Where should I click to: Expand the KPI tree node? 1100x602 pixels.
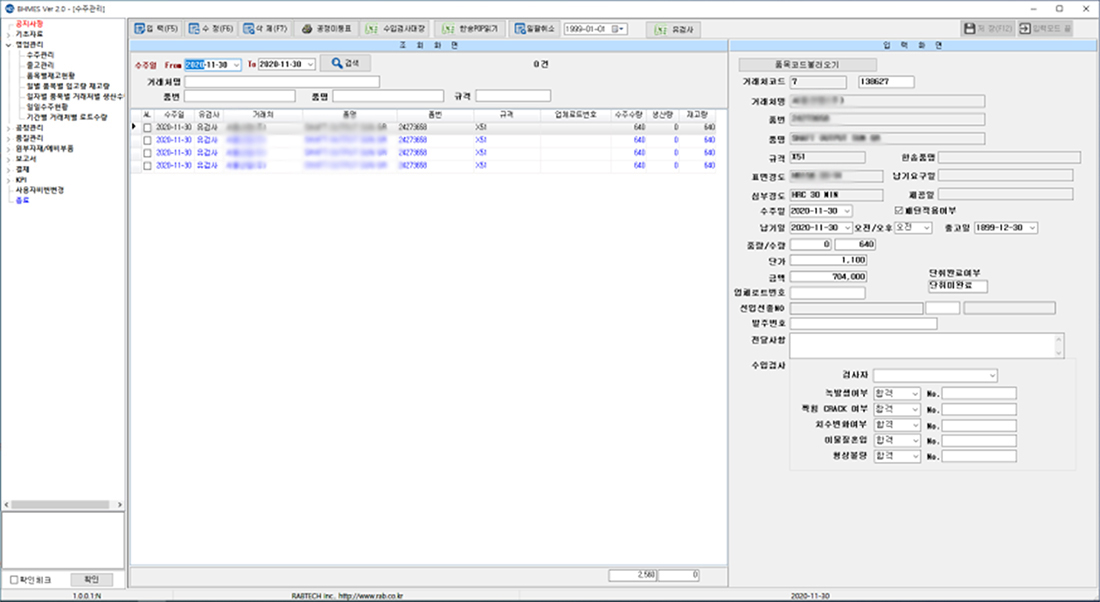[x=8, y=180]
